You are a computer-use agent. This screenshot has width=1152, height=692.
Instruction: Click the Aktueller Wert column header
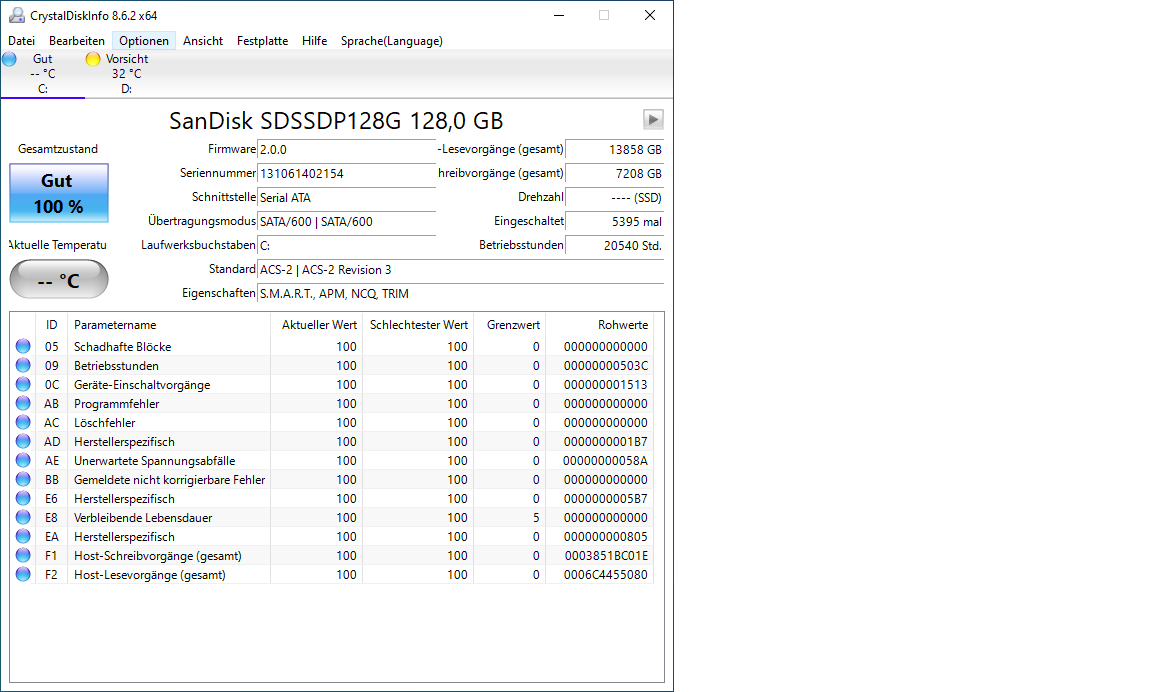(x=317, y=325)
